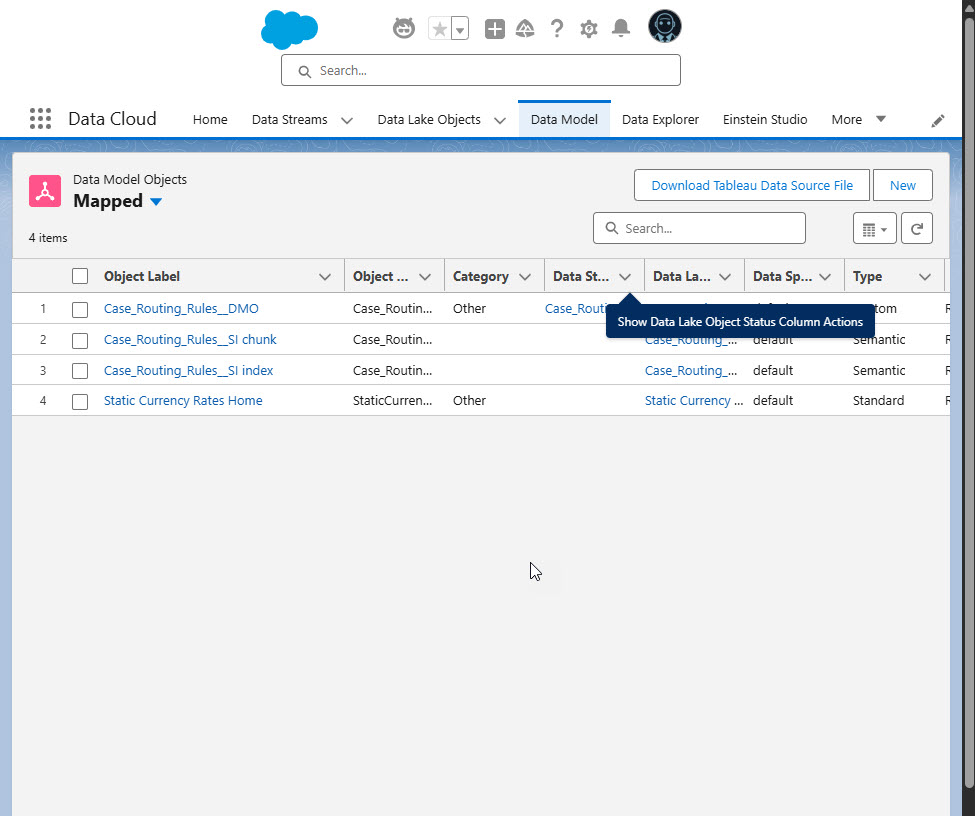
Task: Open the Mapped list view dropdown
Action: [156, 202]
